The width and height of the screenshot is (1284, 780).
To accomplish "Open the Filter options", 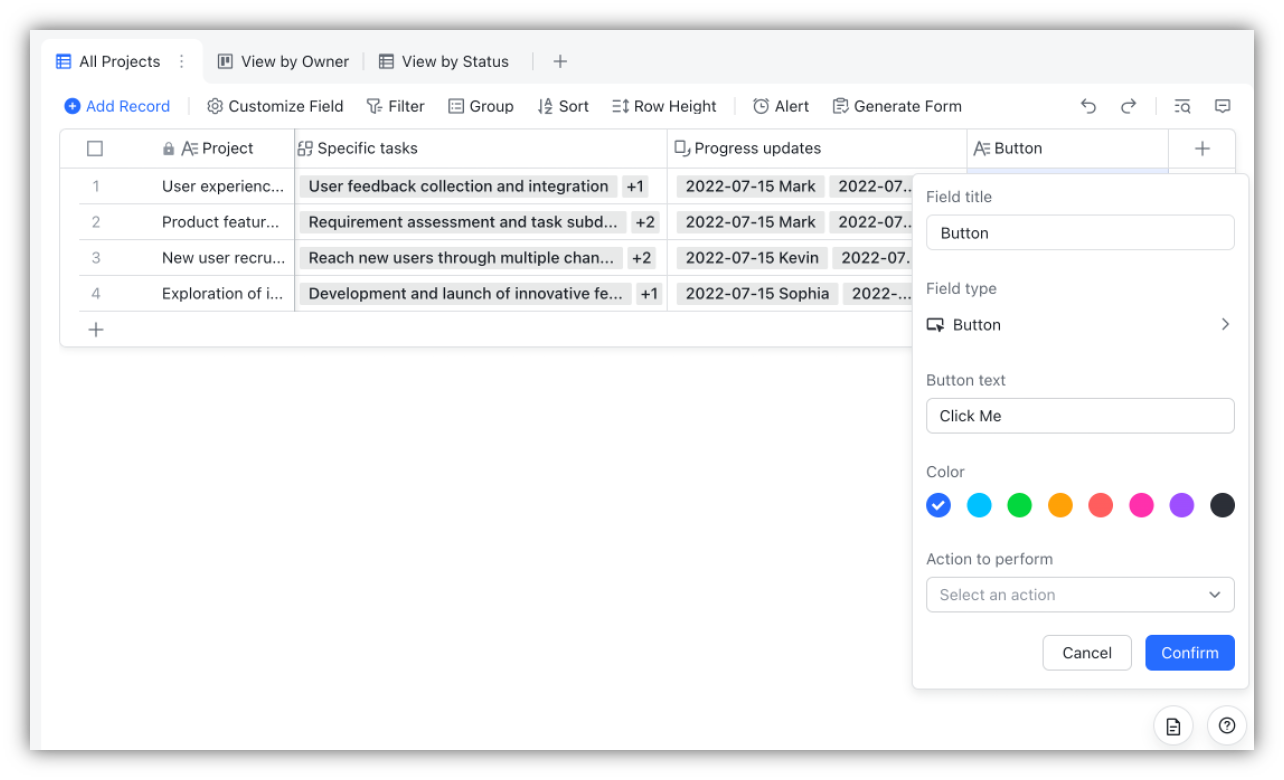I will pos(395,106).
